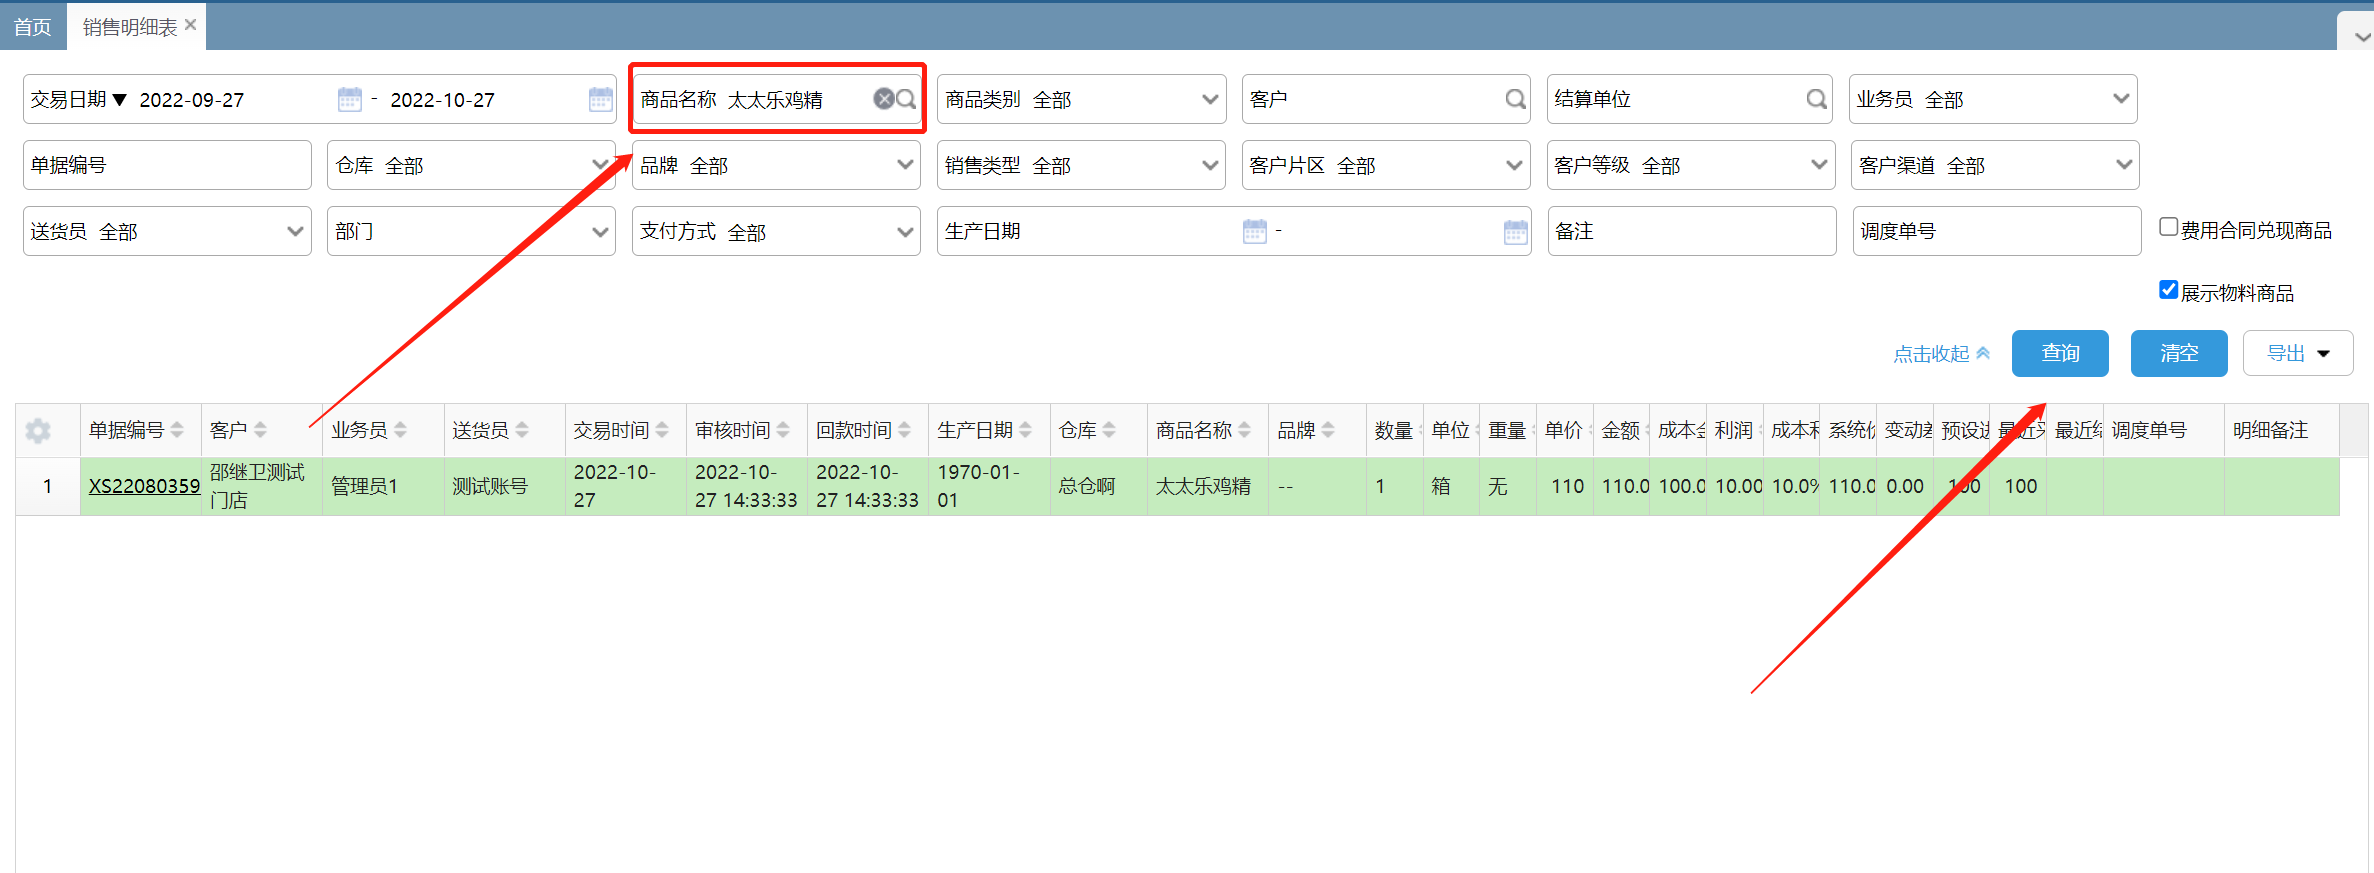Image resolution: width=2374 pixels, height=873 pixels.
Task: Sort by 品牌 column
Action: point(1328,430)
